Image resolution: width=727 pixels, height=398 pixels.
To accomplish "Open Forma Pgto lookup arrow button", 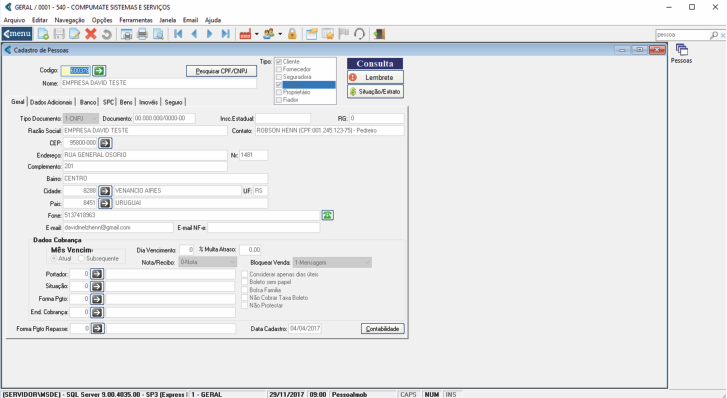I will pos(97,299).
